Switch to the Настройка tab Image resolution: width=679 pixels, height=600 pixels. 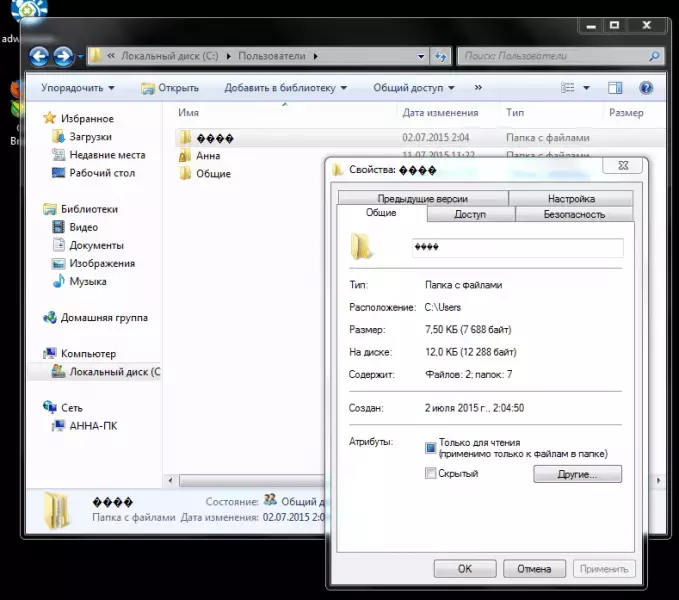pyautogui.click(x=571, y=199)
